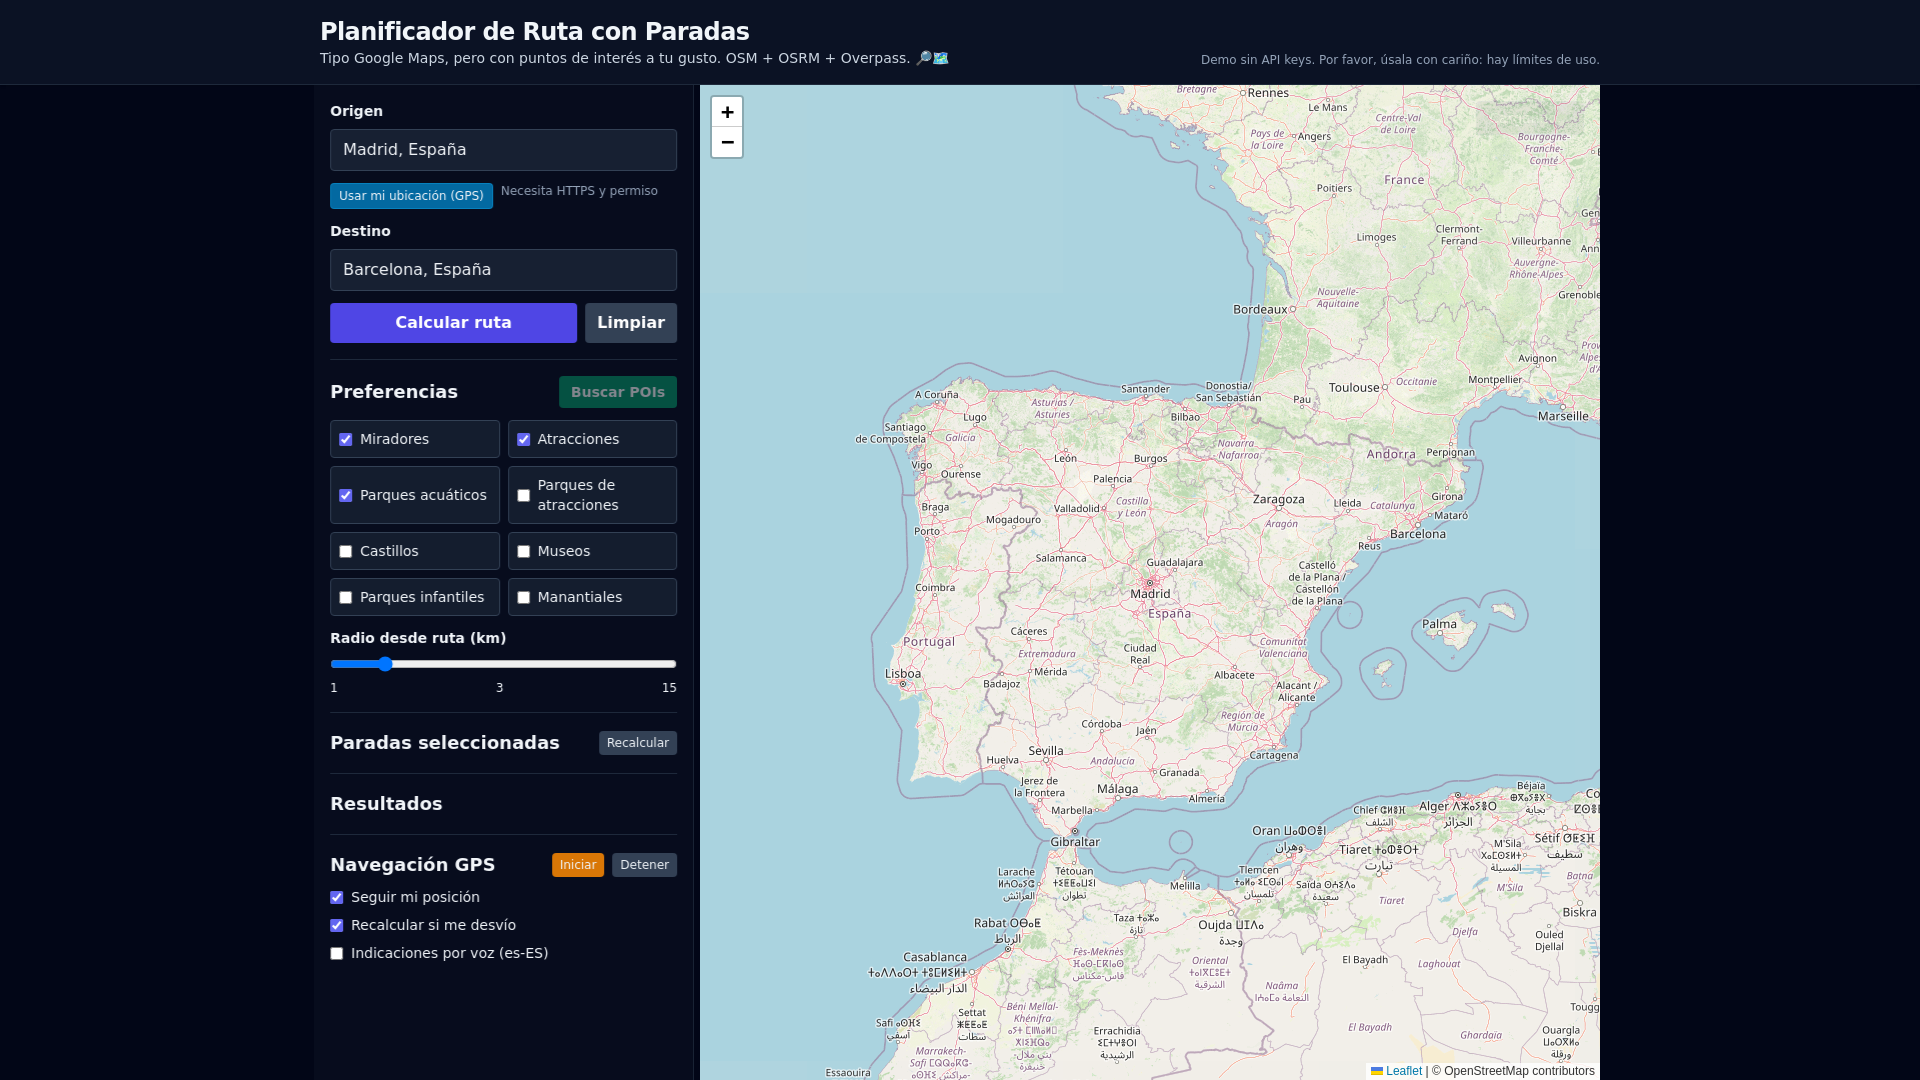Uncheck the Parques acuáticos checkbox

click(x=346, y=496)
